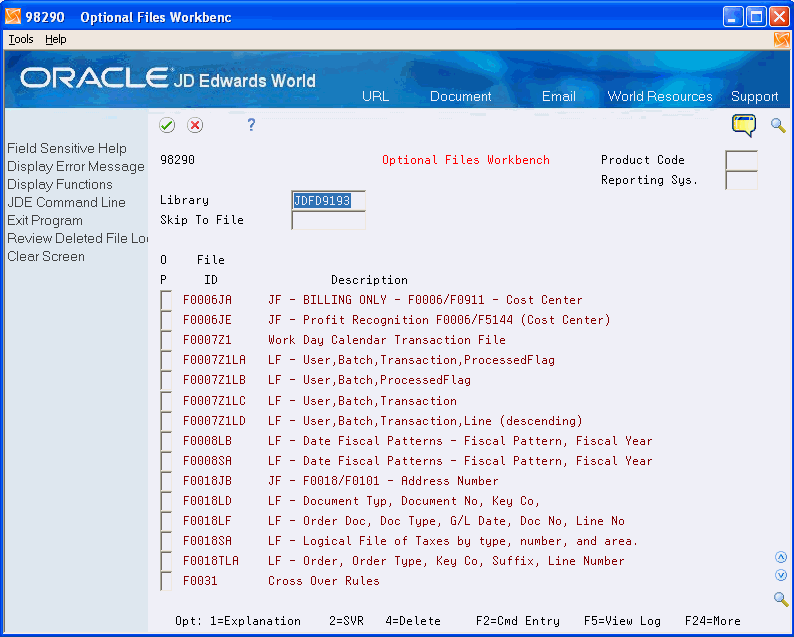Click F5=View Log function key text
Image resolution: width=794 pixels, height=637 pixels.
pos(622,621)
